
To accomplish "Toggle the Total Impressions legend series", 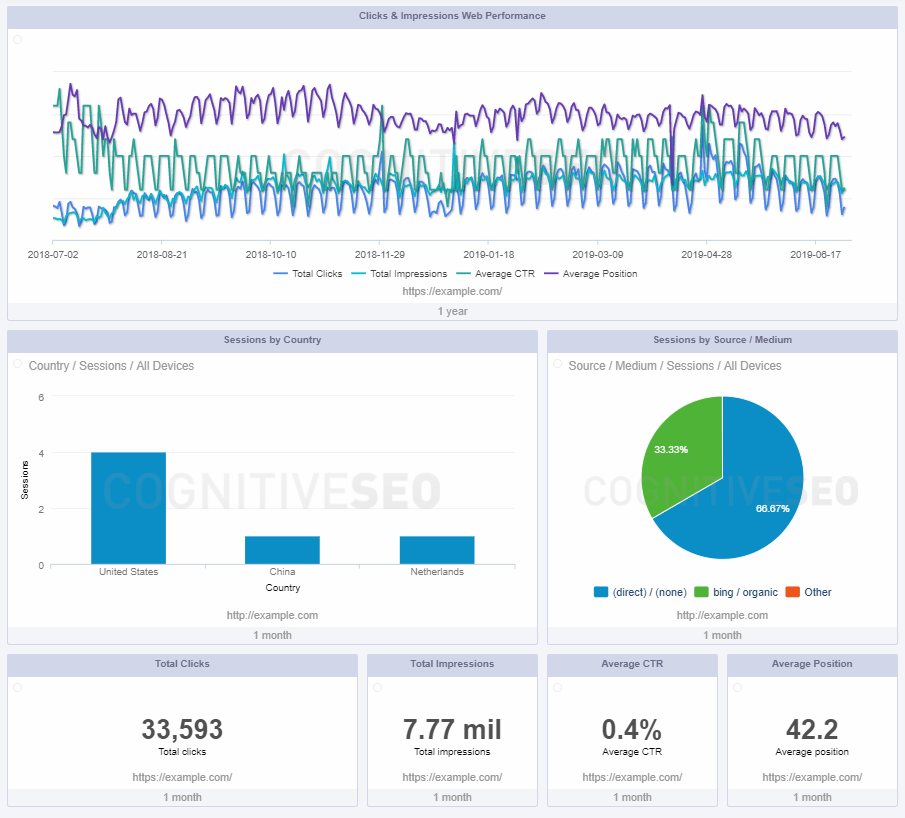I will 399,274.
